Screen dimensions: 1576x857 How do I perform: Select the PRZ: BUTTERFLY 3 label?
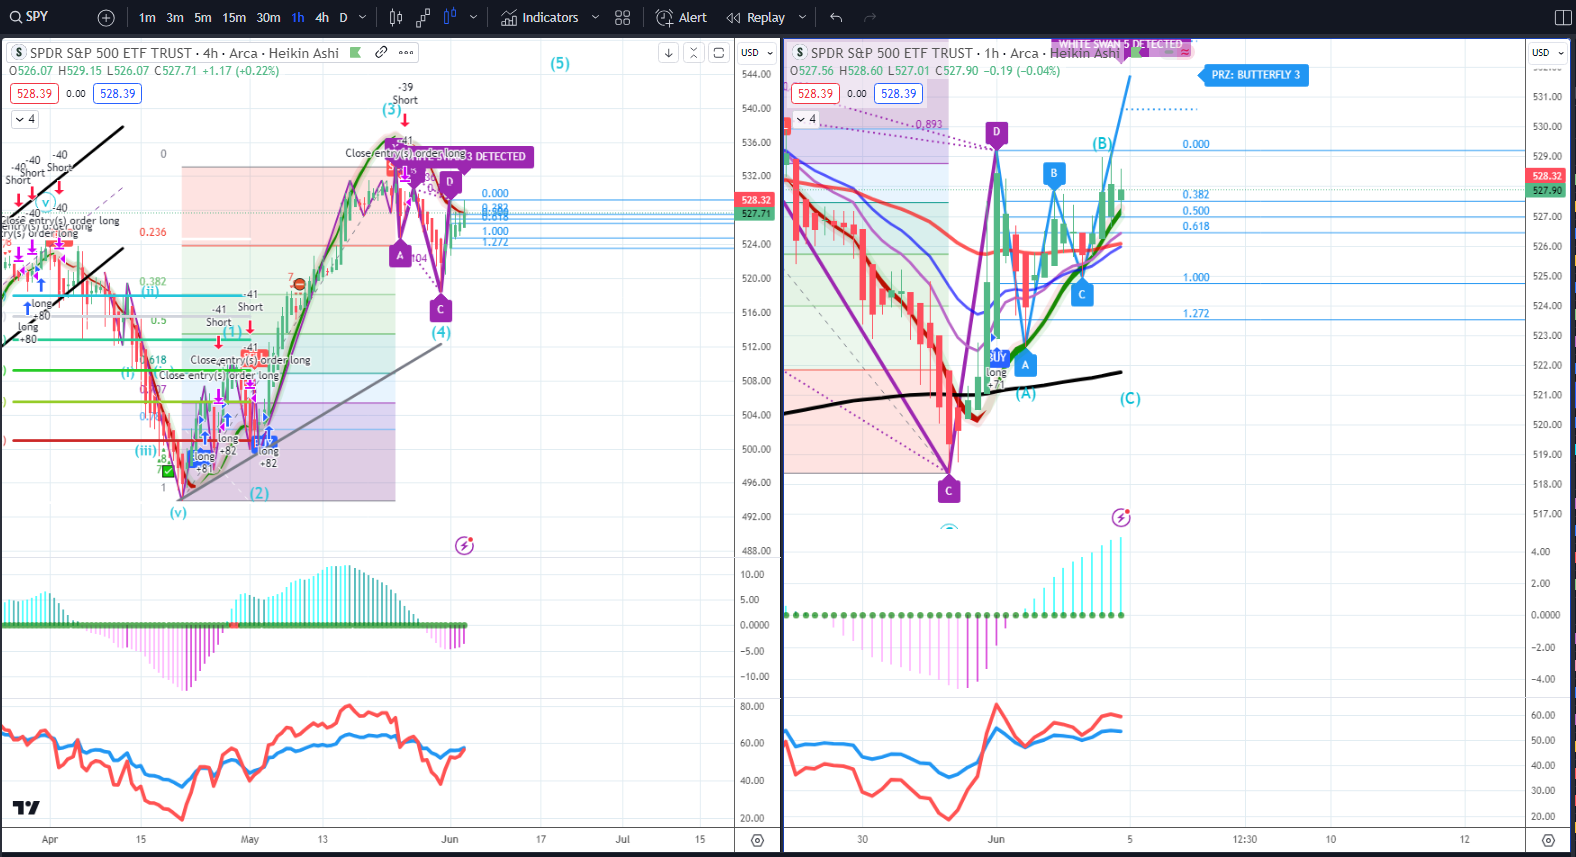pos(1254,75)
